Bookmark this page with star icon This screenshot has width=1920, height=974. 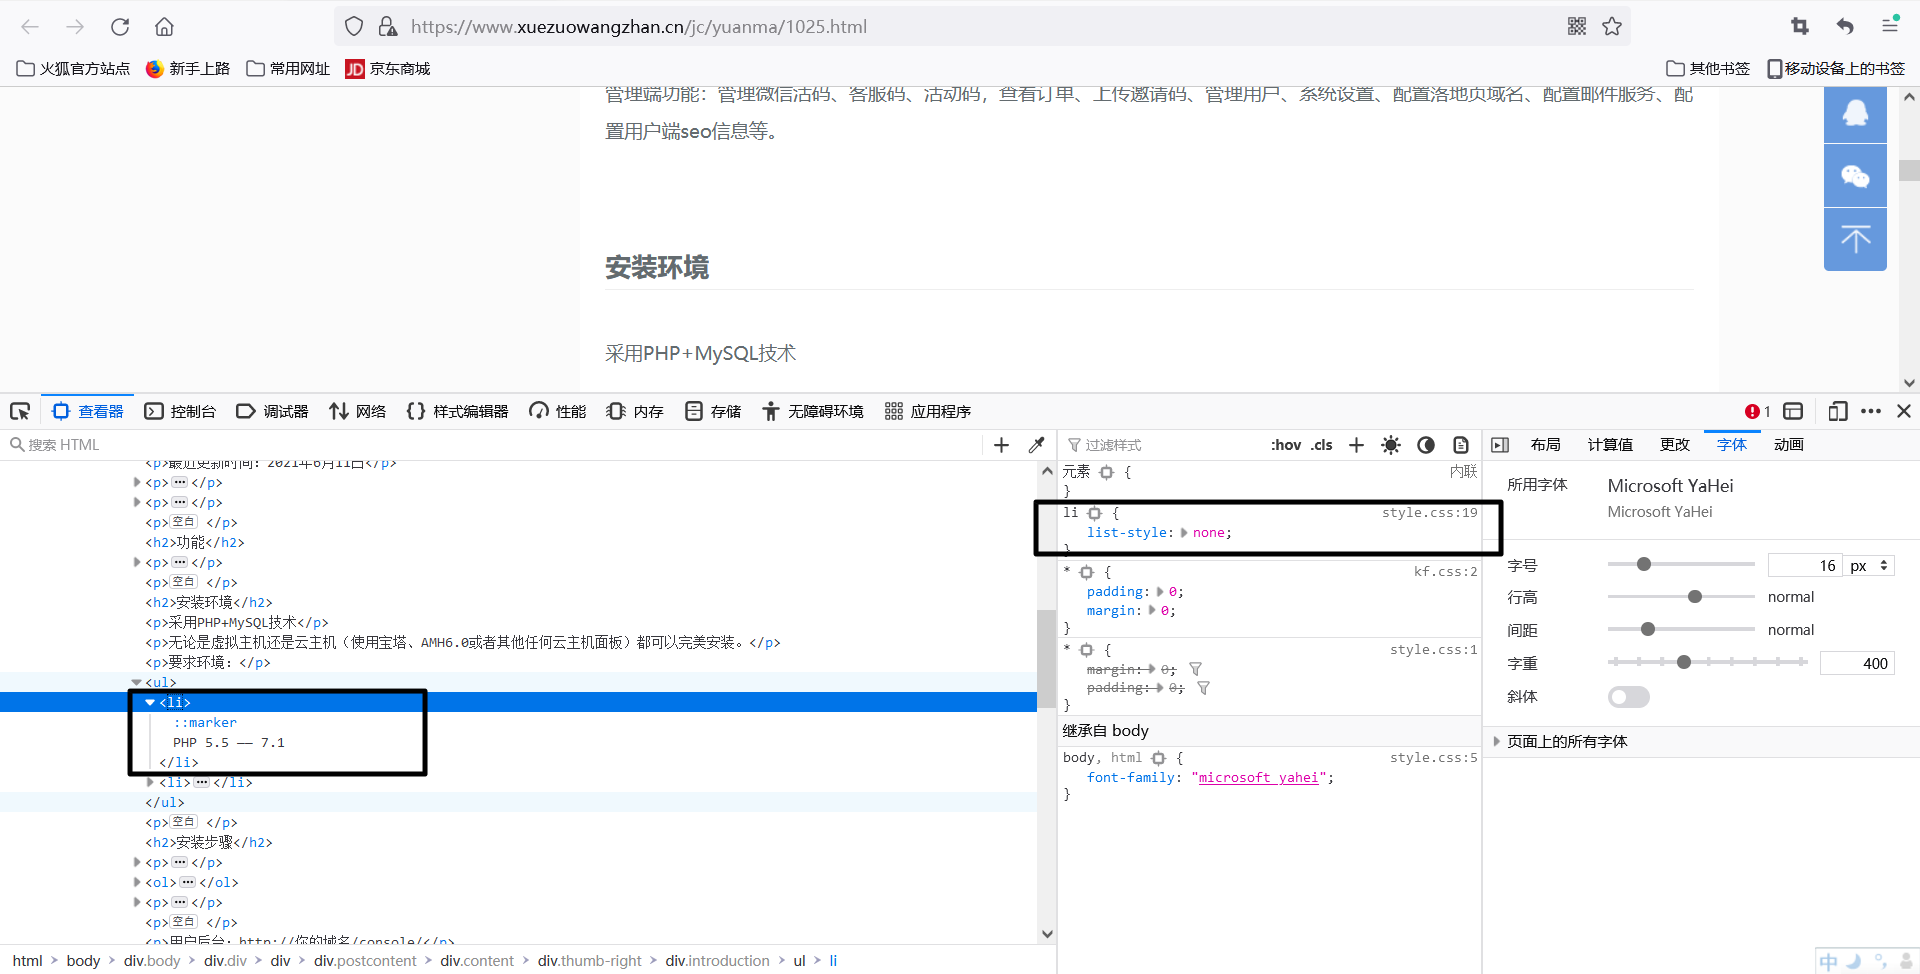(1612, 27)
